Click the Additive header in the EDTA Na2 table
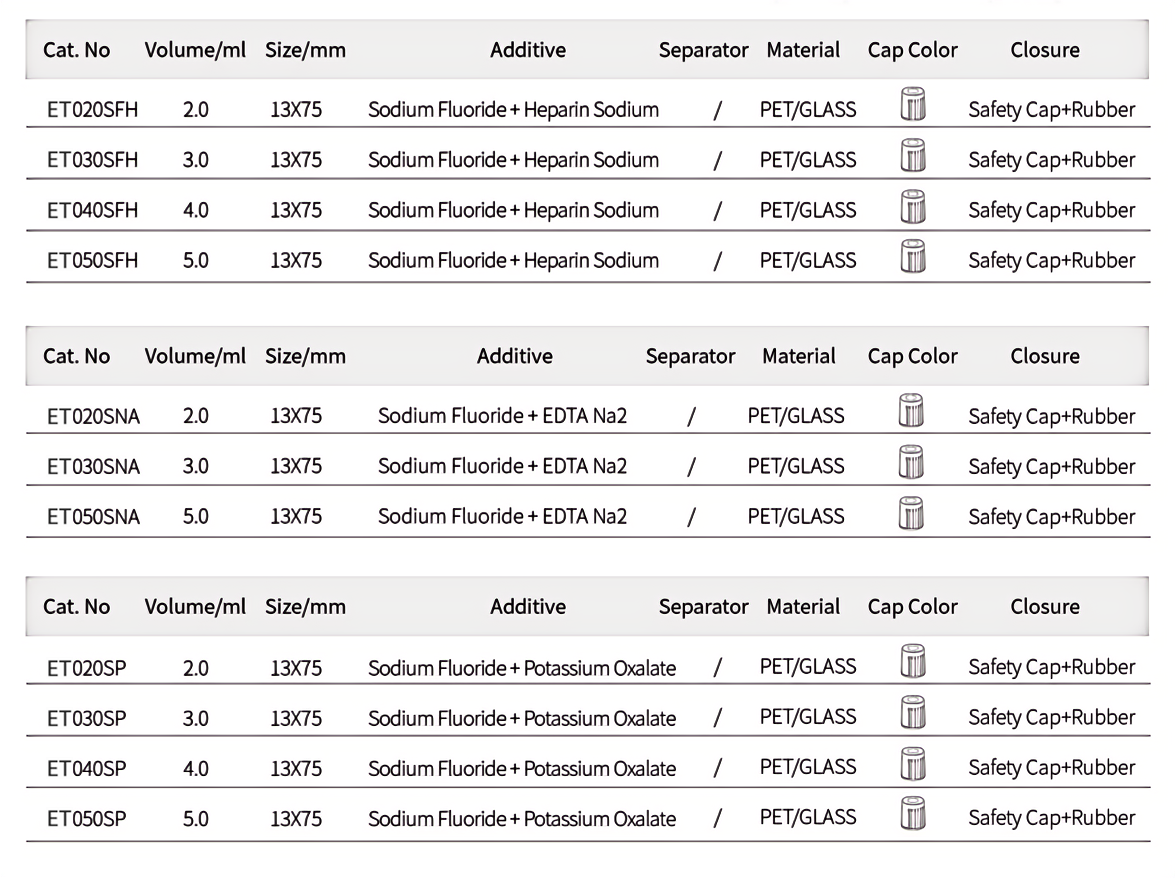Screen dimensions: 1175x878 [x=514, y=356]
